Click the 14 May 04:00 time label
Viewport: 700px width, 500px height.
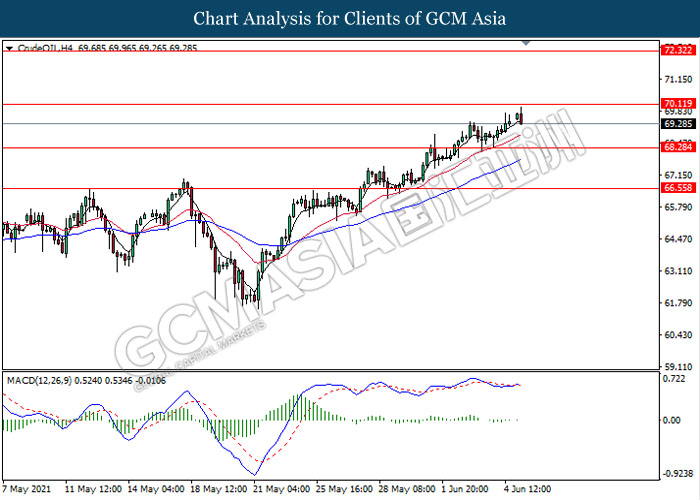point(156,489)
